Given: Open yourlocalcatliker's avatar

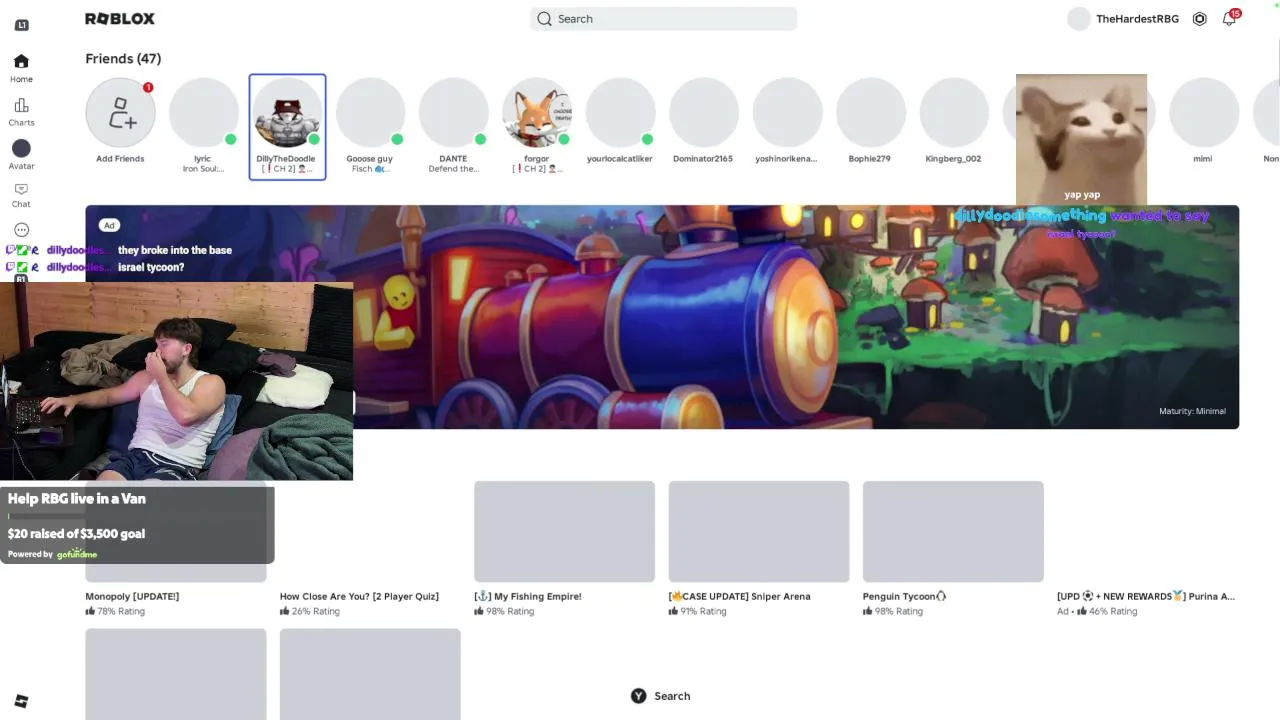Looking at the screenshot, I should coord(620,113).
